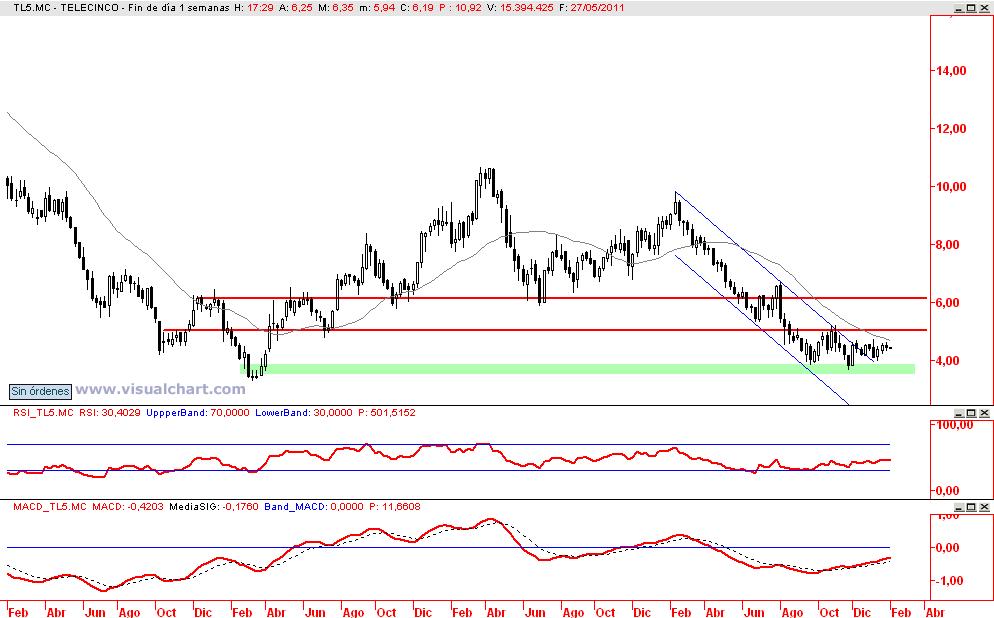Click the C: 6,19 close value
The width and height of the screenshot is (994, 618).
417,8
